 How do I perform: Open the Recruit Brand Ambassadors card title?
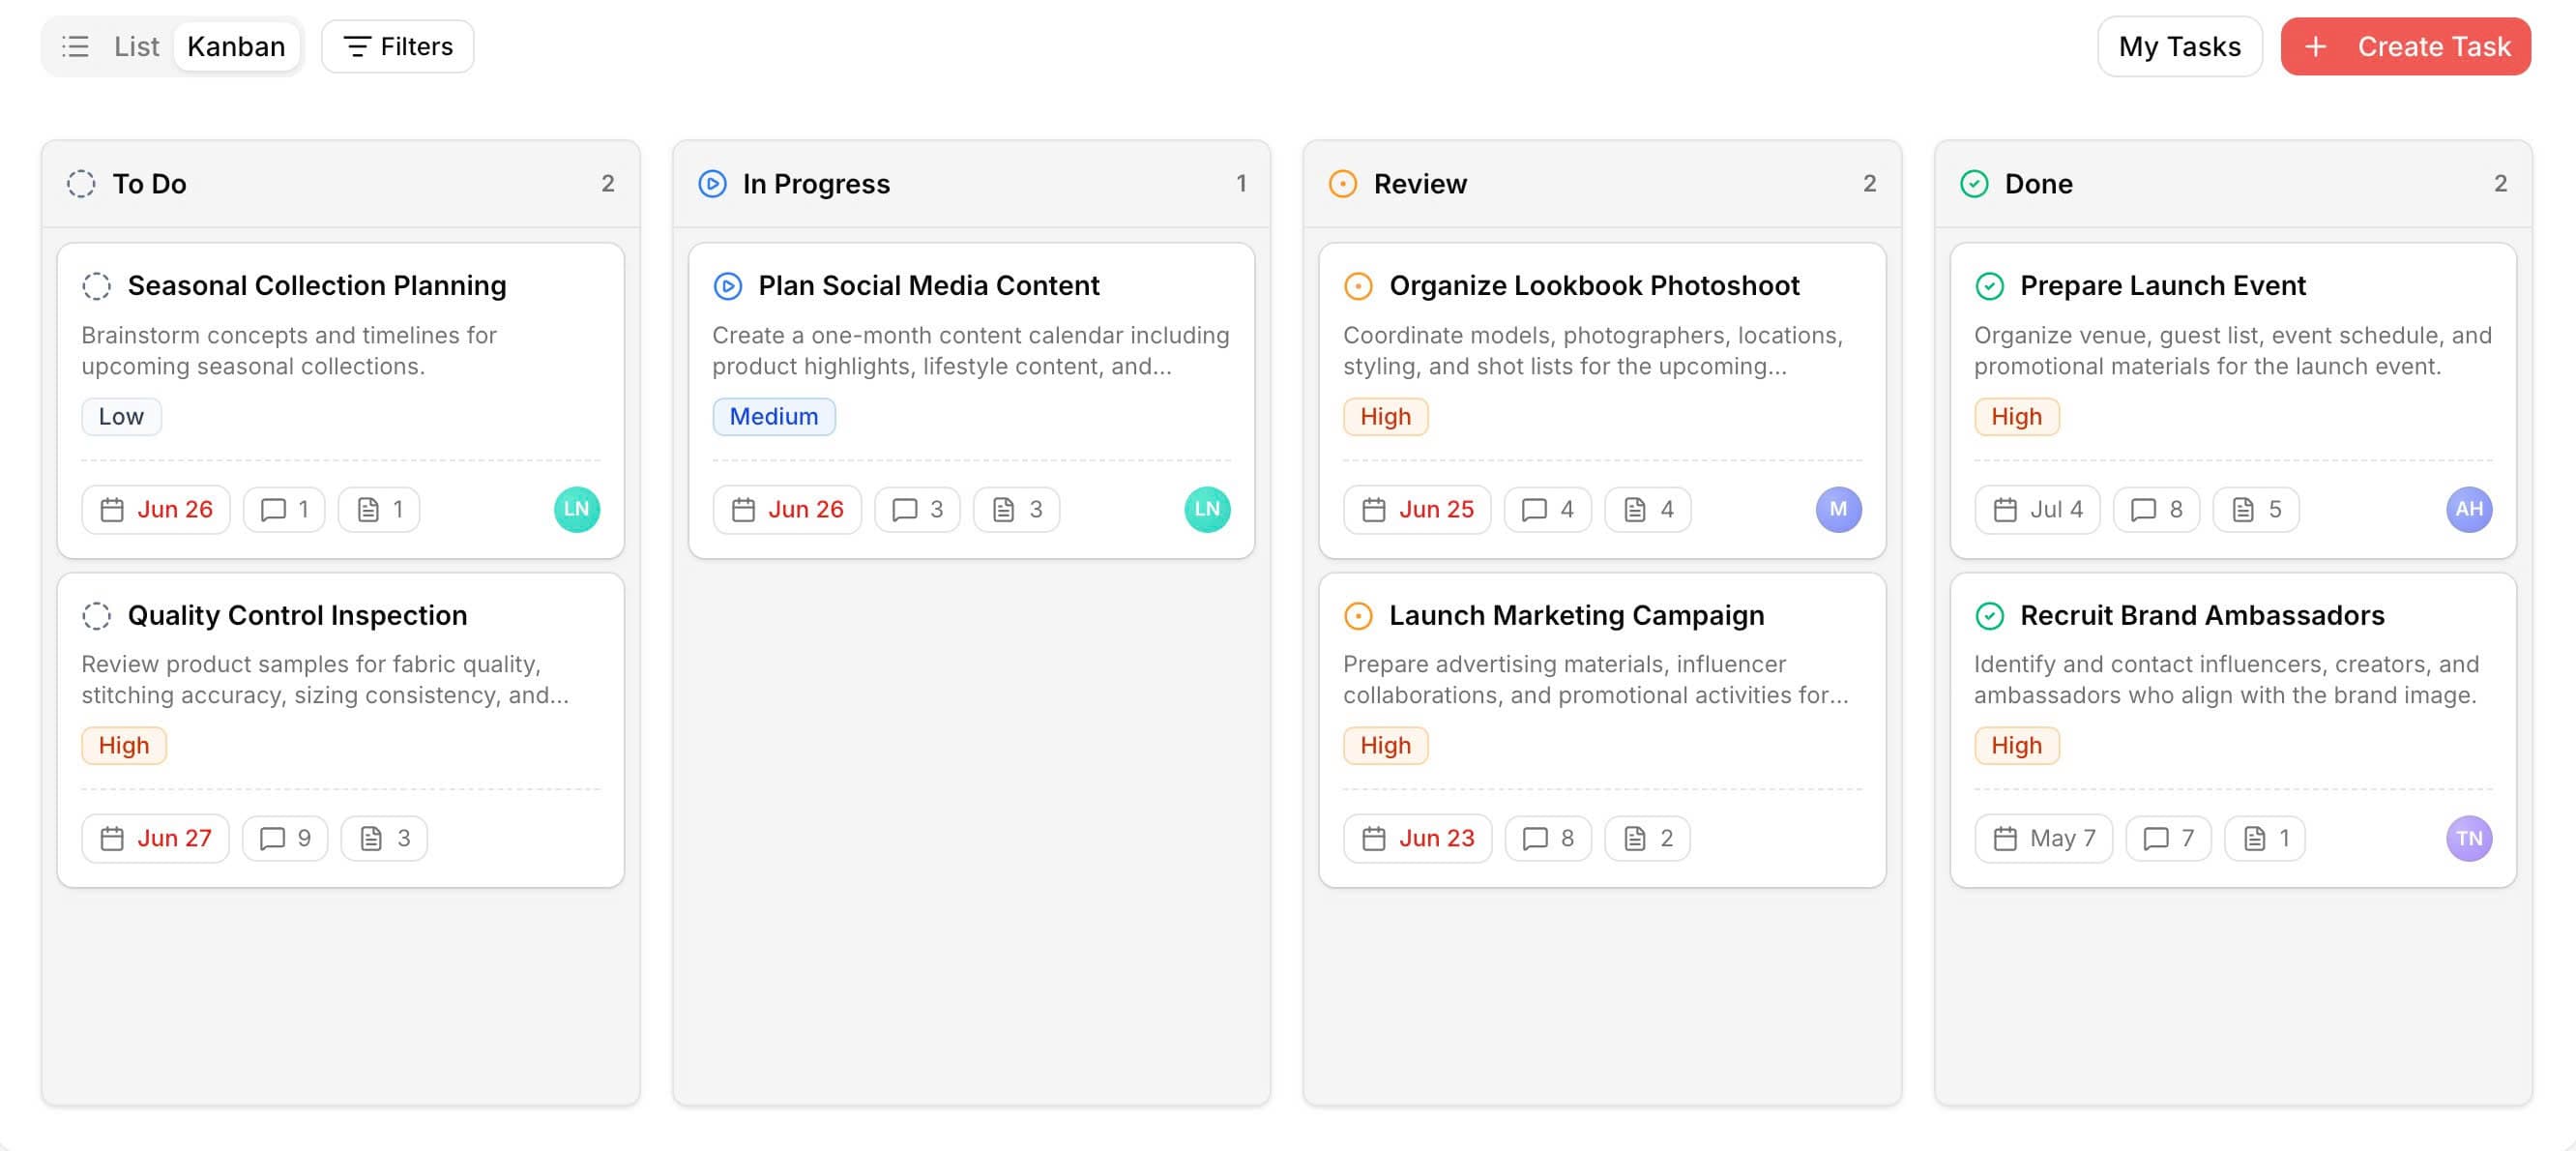pos(2201,615)
